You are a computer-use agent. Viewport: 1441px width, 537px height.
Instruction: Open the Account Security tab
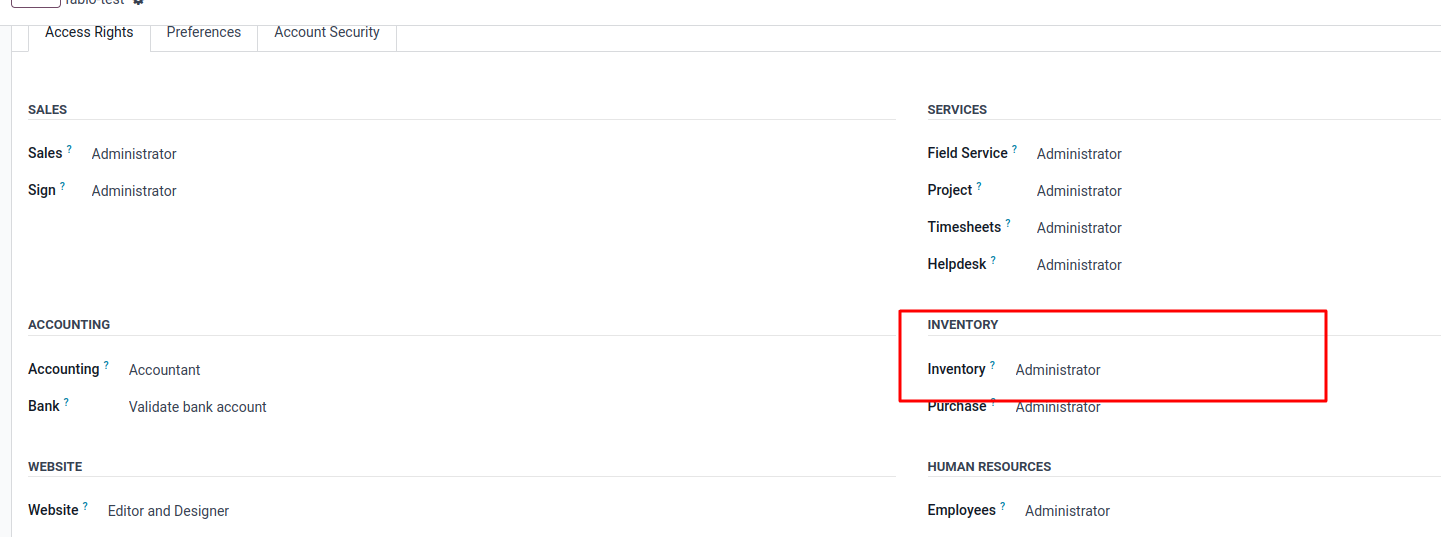(x=327, y=32)
